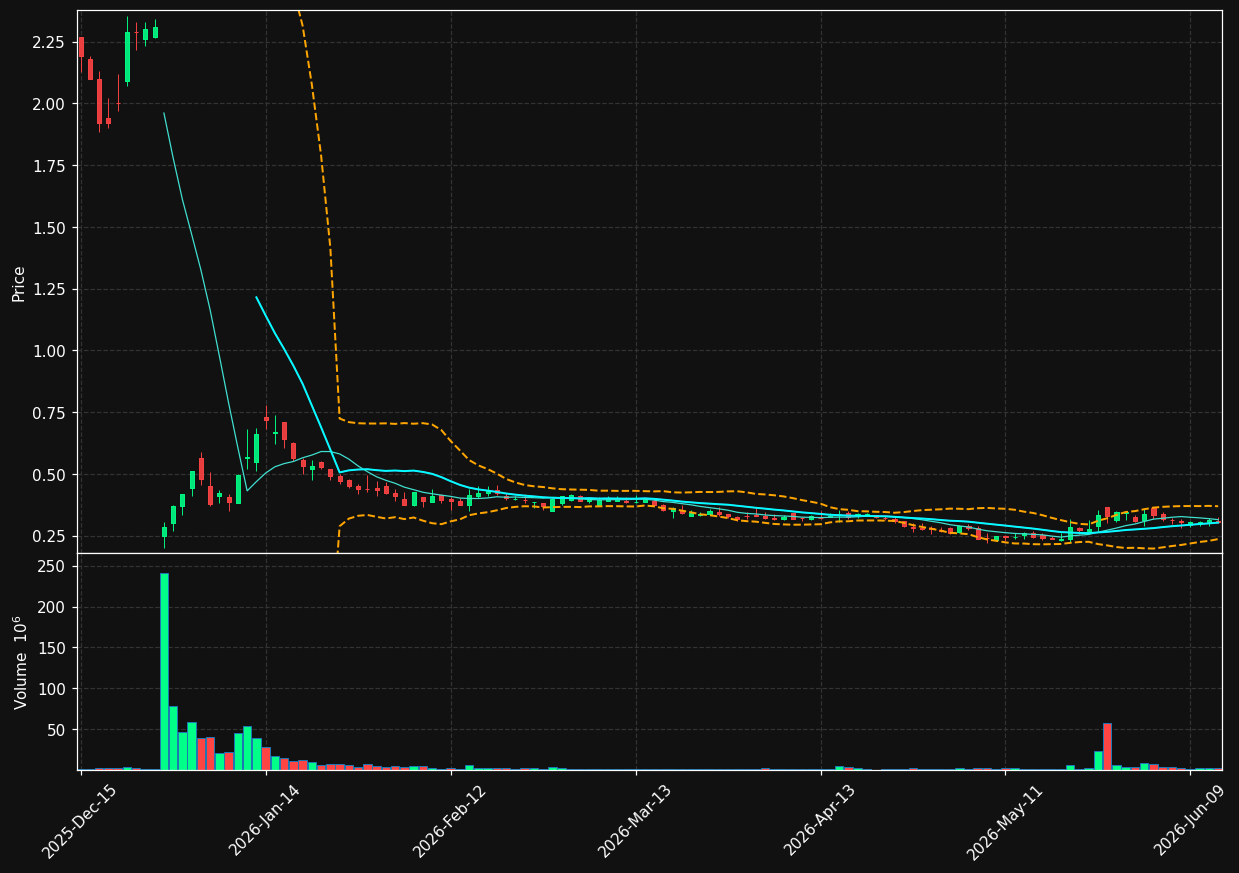Select the 2026-May-11 date label
Screen dimensions: 1239x873
[1003, 821]
